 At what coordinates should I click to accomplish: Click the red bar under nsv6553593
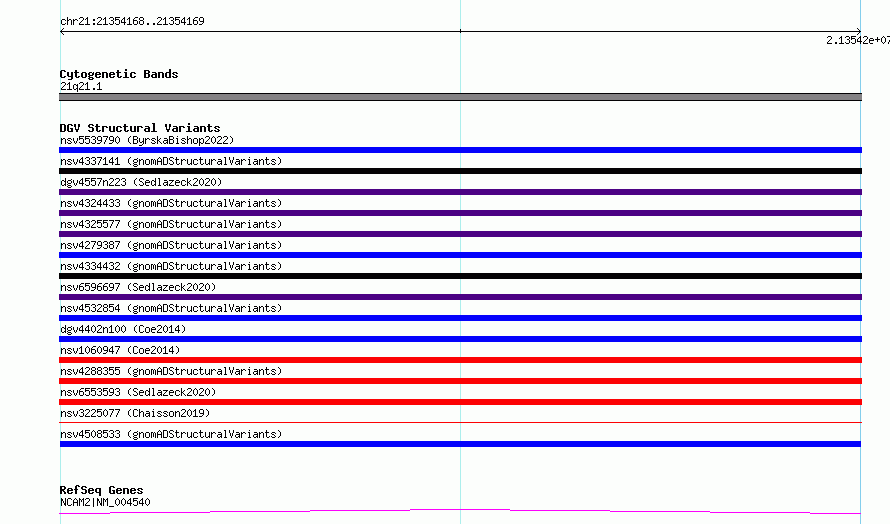point(460,402)
